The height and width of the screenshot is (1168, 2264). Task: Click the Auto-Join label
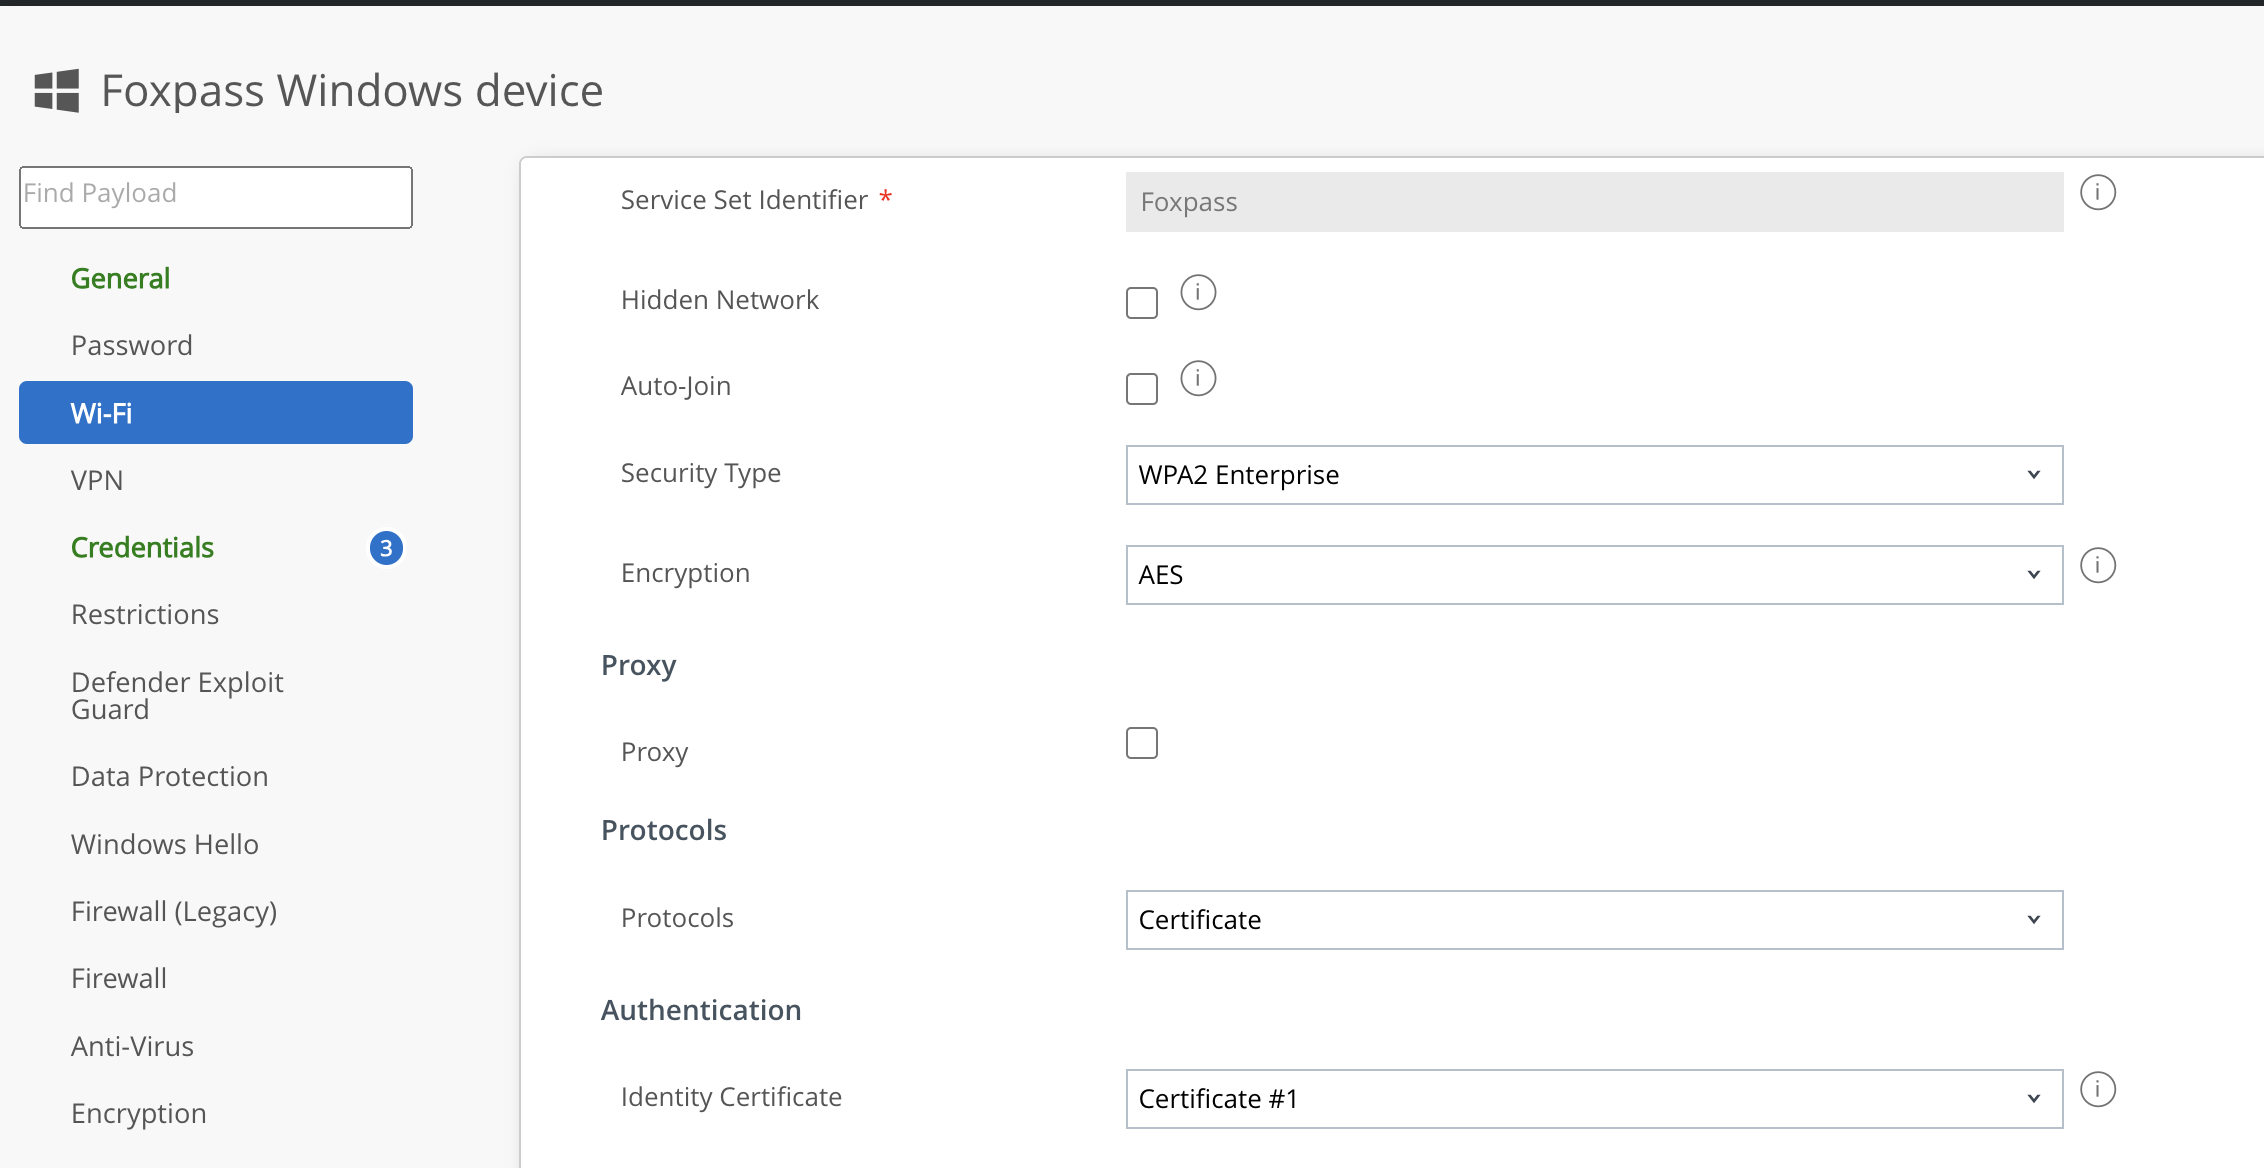point(676,386)
